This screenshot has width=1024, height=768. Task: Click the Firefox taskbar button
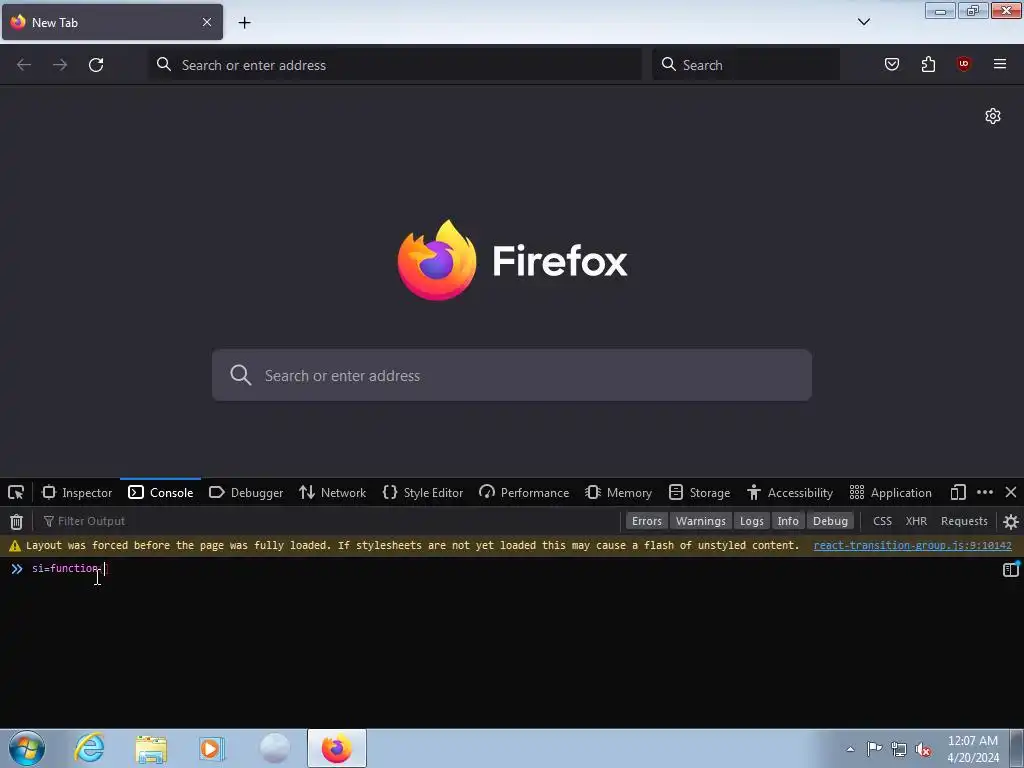click(337, 748)
